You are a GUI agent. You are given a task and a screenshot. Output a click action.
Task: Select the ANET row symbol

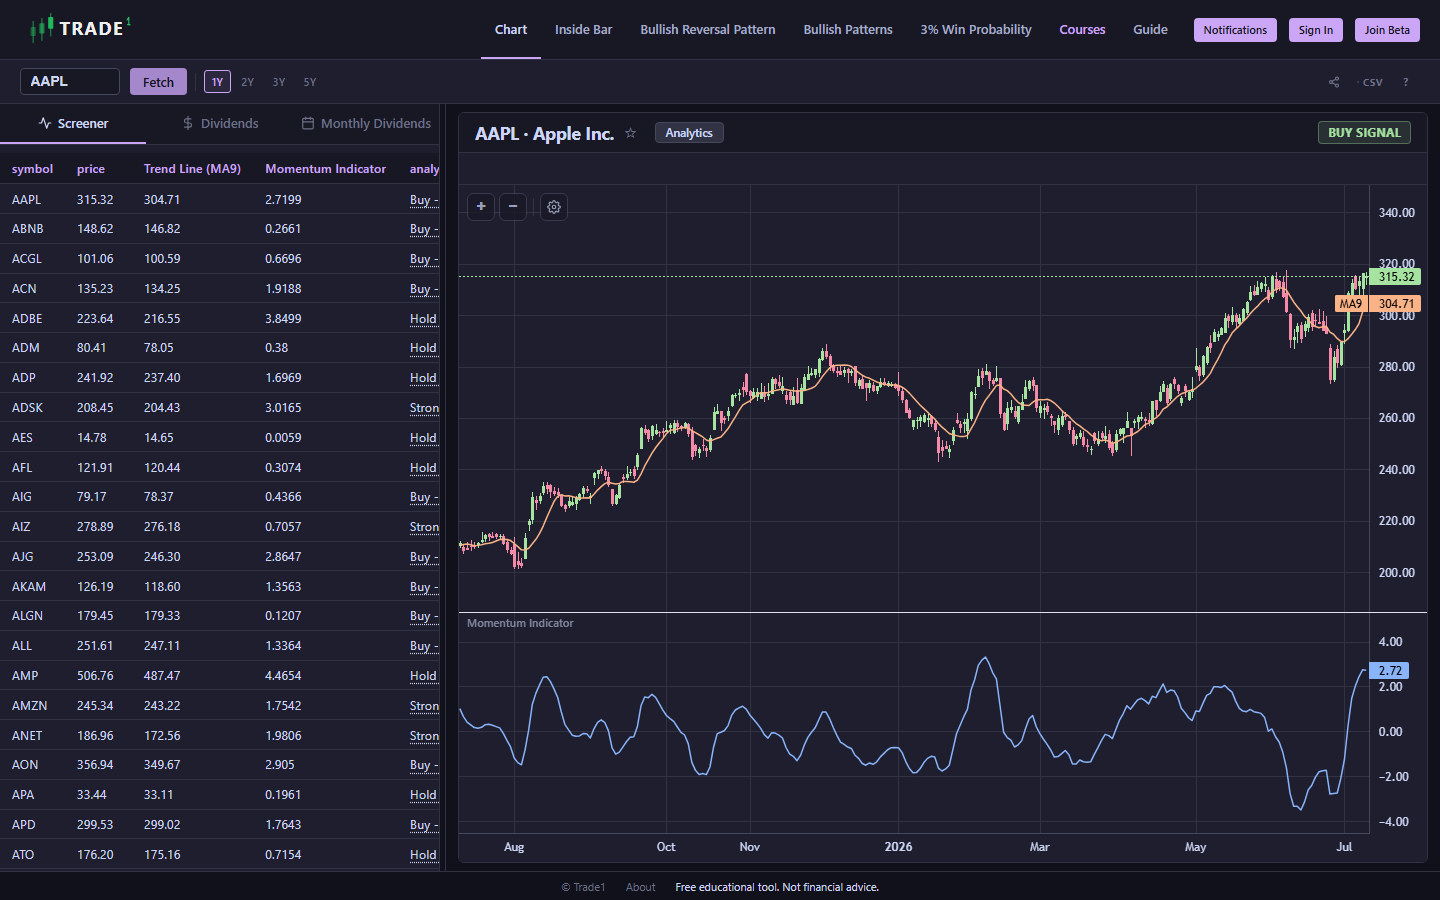point(27,736)
